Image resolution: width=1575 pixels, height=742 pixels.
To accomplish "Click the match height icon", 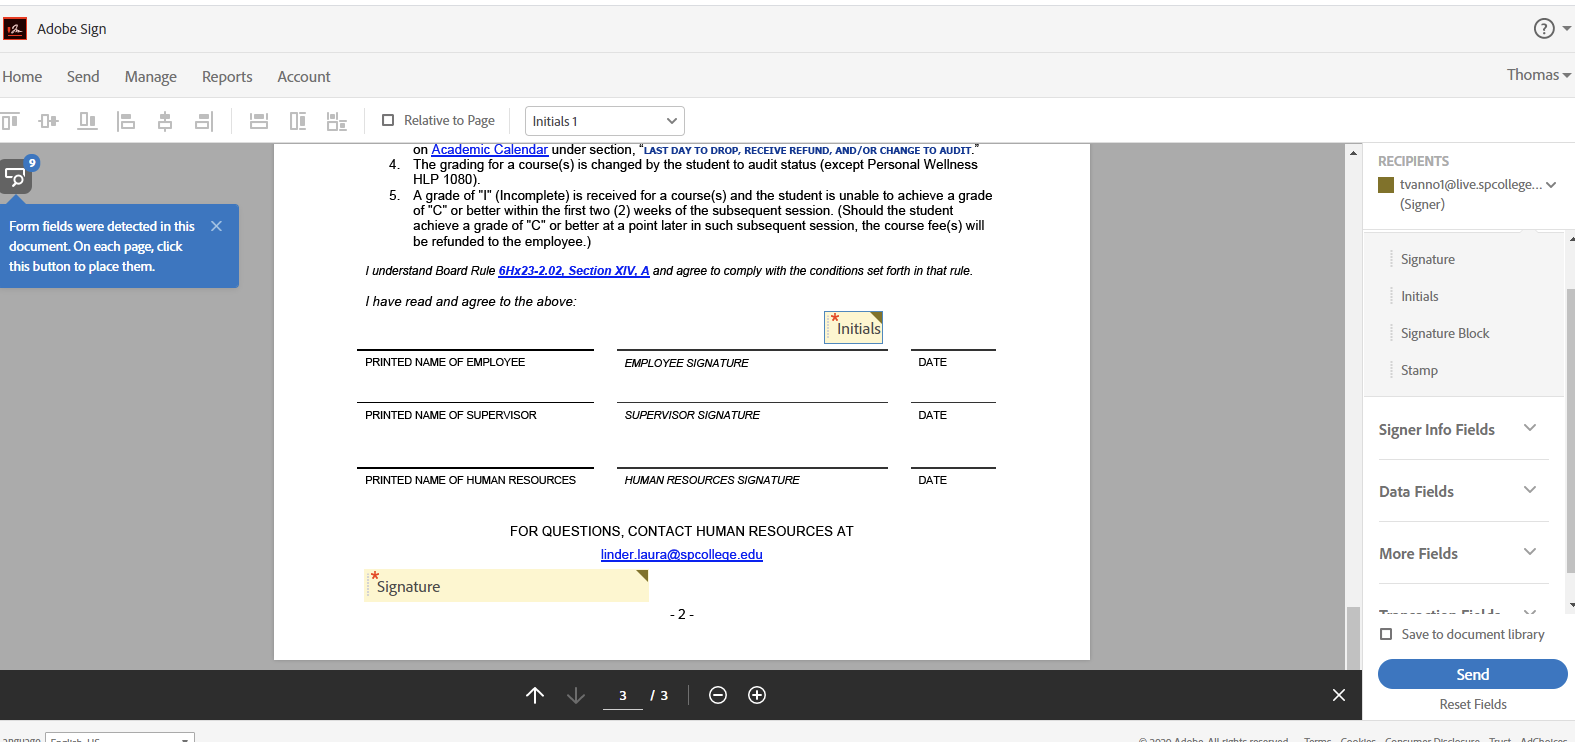I will [x=298, y=121].
